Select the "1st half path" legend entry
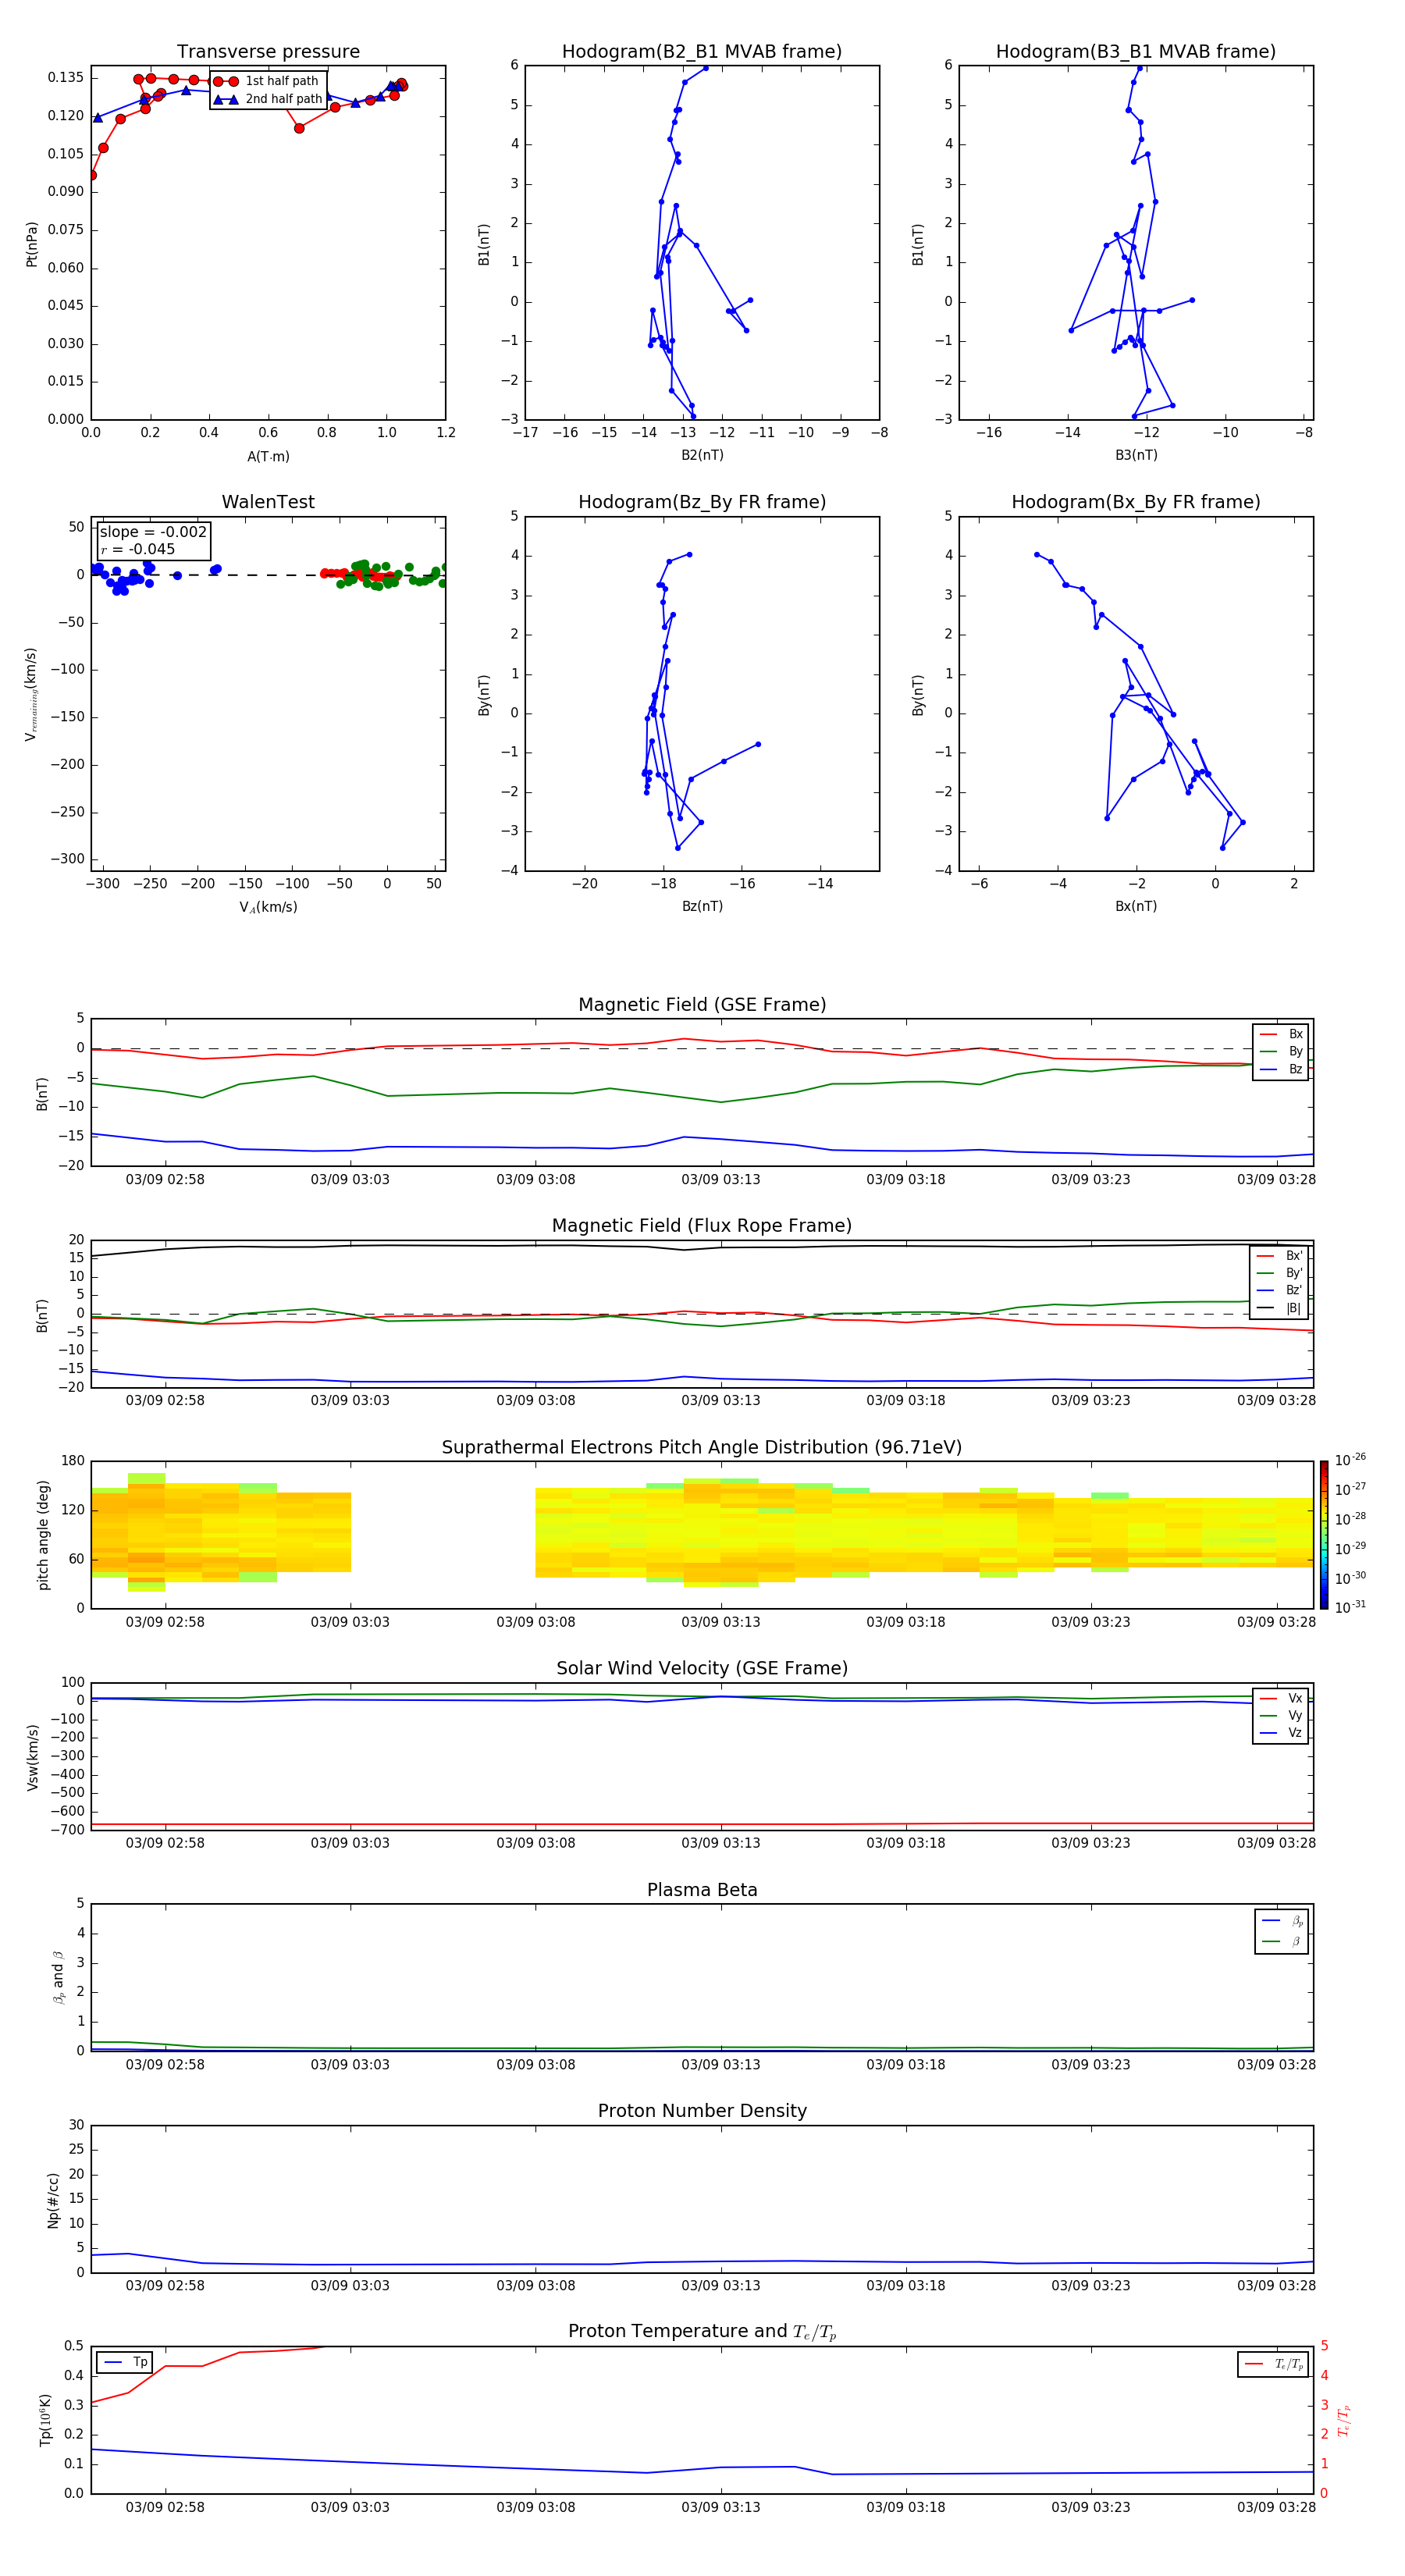 pyautogui.click(x=266, y=81)
